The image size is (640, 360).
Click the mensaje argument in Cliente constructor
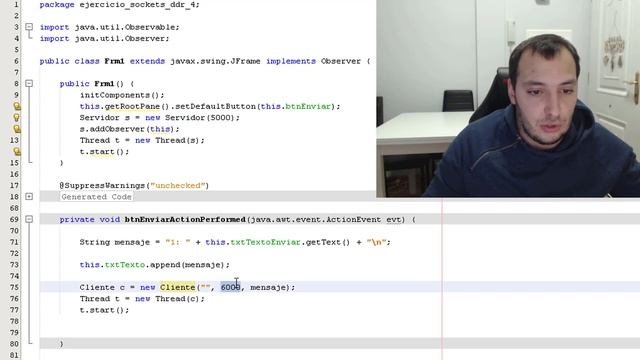click(x=268, y=287)
